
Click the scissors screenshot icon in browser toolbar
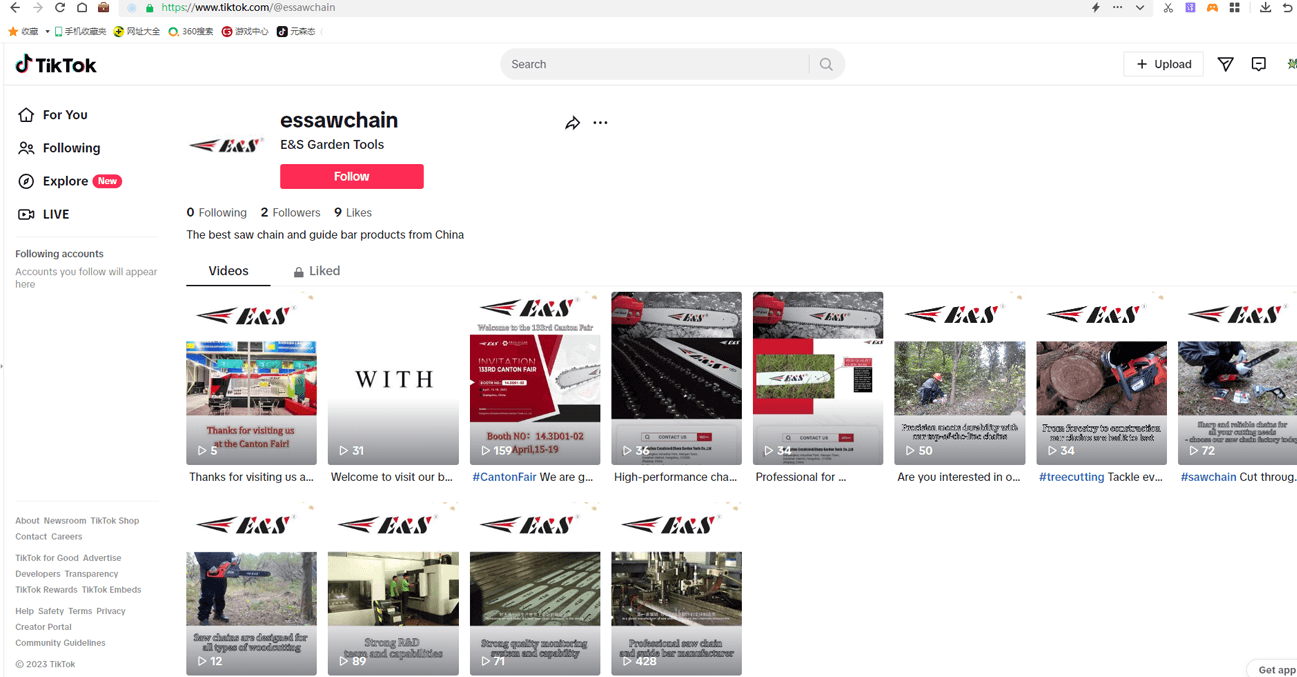point(1168,7)
